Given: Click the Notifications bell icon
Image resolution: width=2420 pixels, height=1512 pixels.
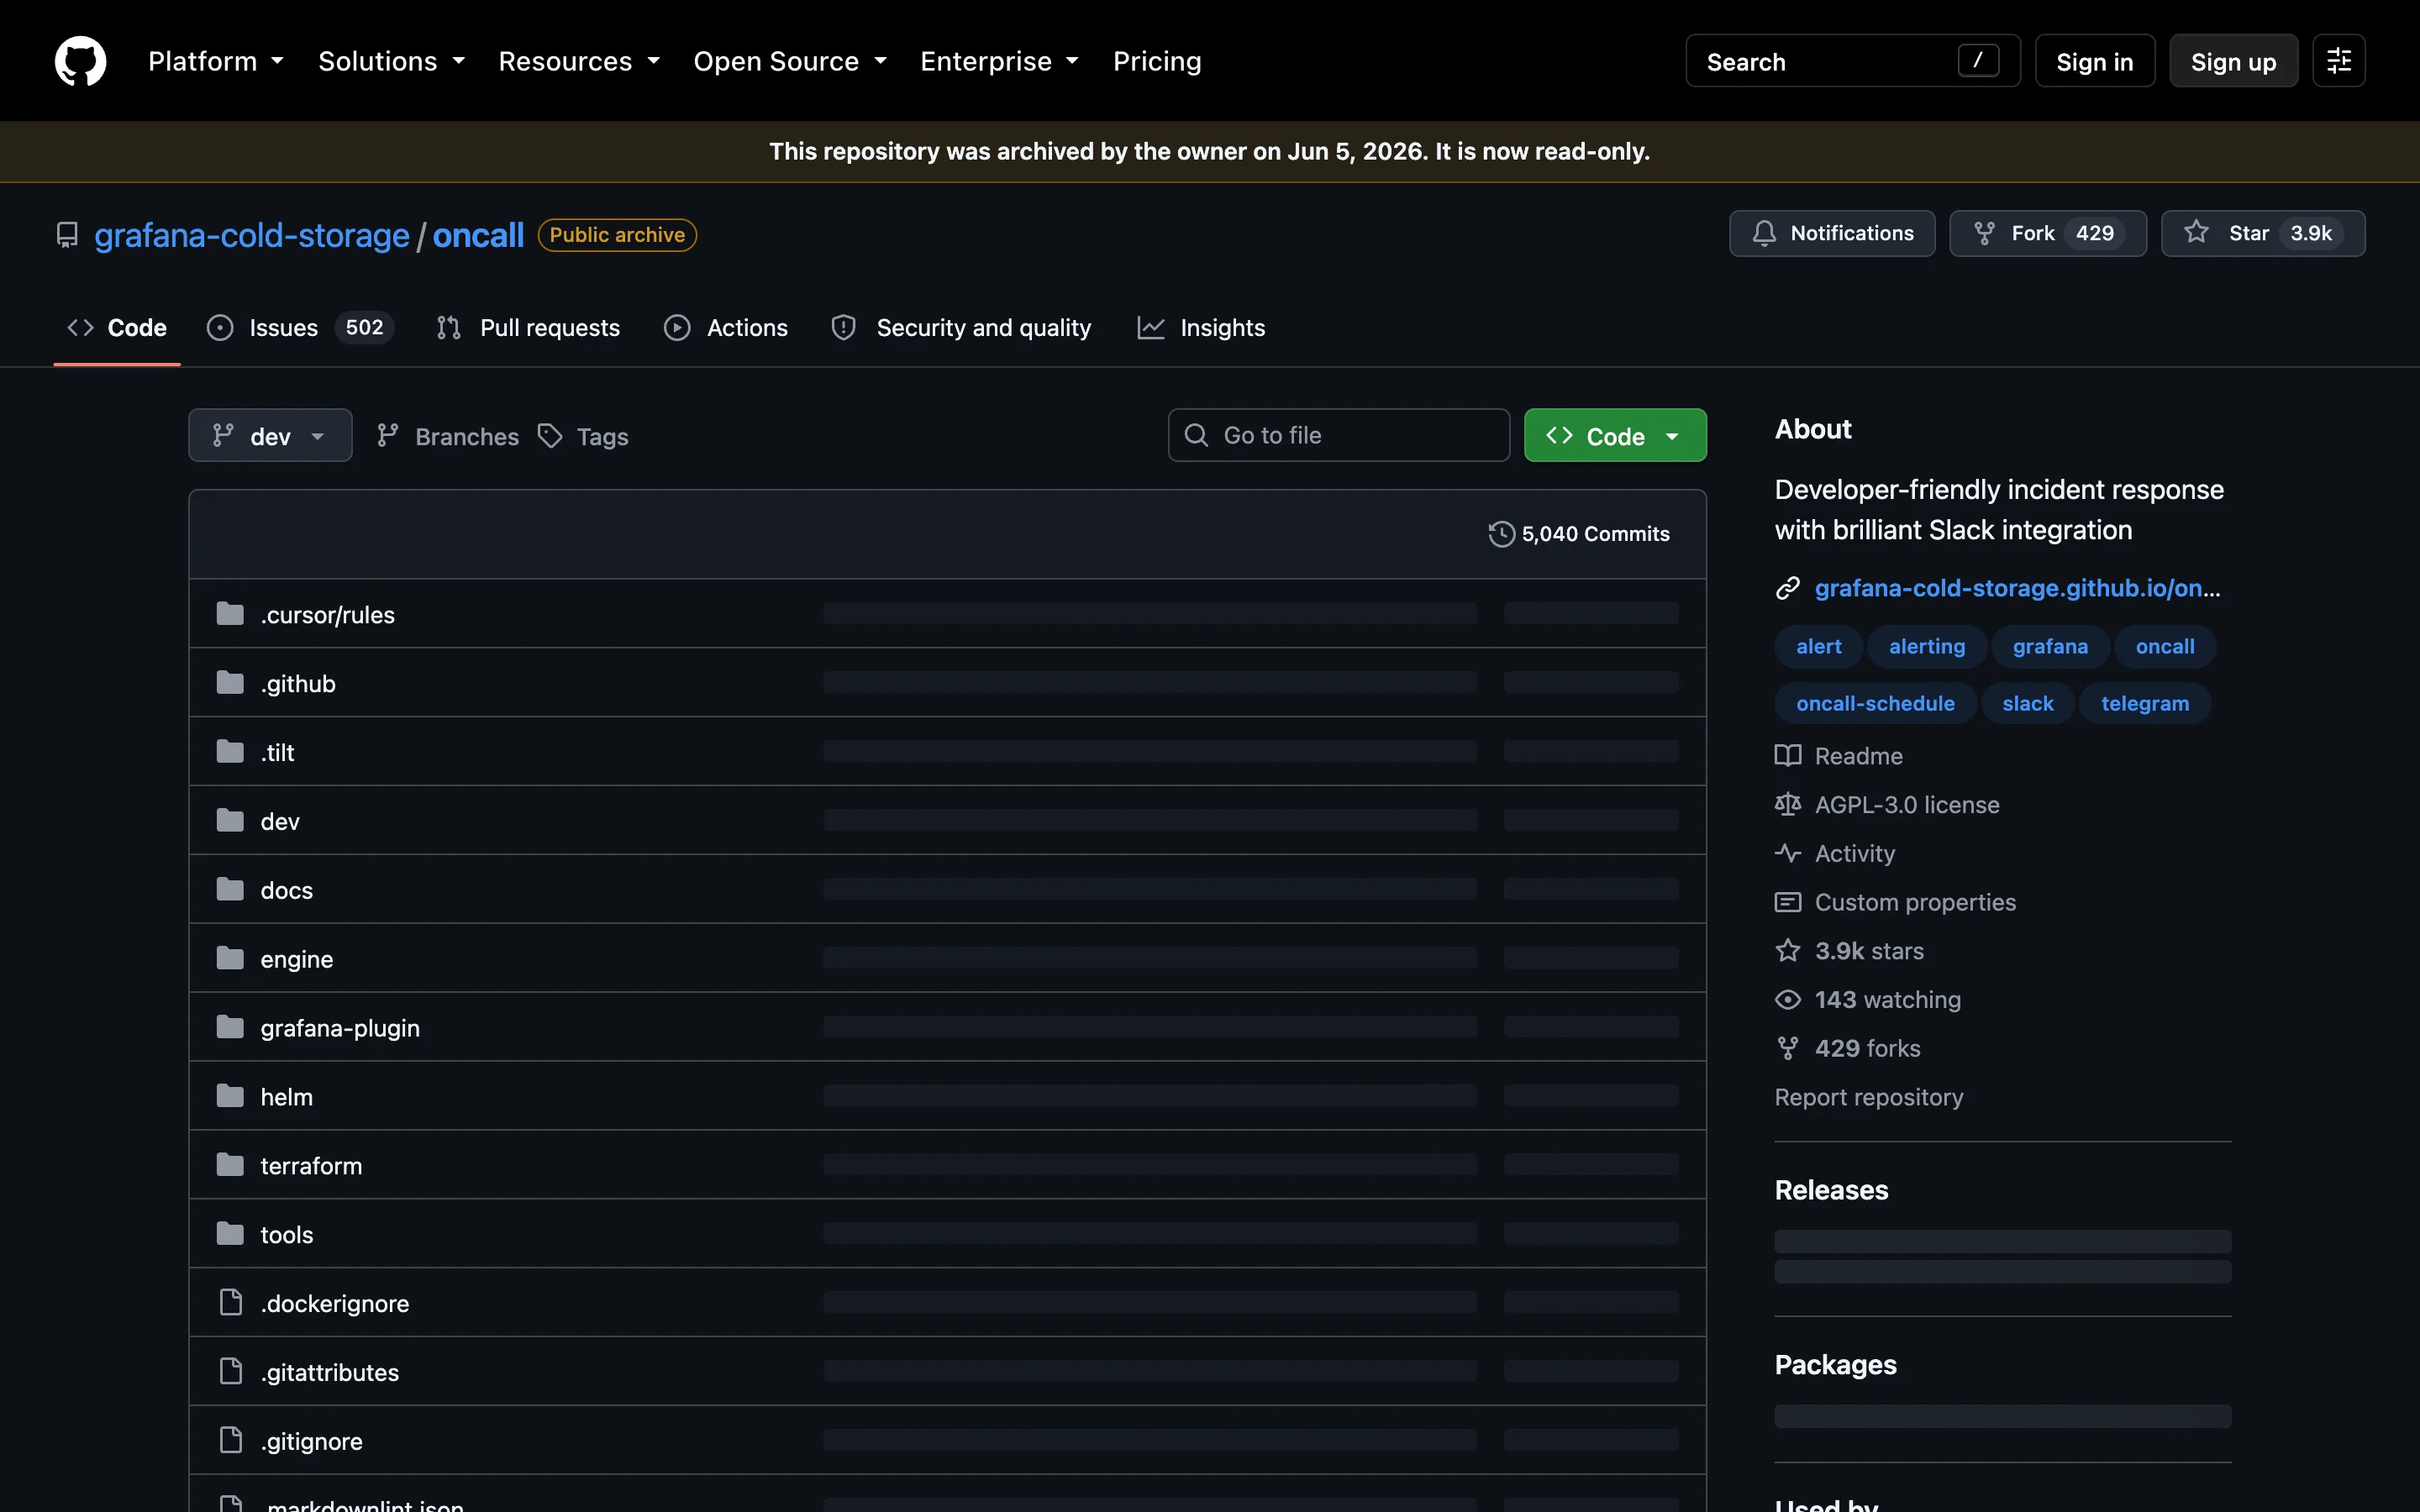Looking at the screenshot, I should pyautogui.click(x=1764, y=233).
